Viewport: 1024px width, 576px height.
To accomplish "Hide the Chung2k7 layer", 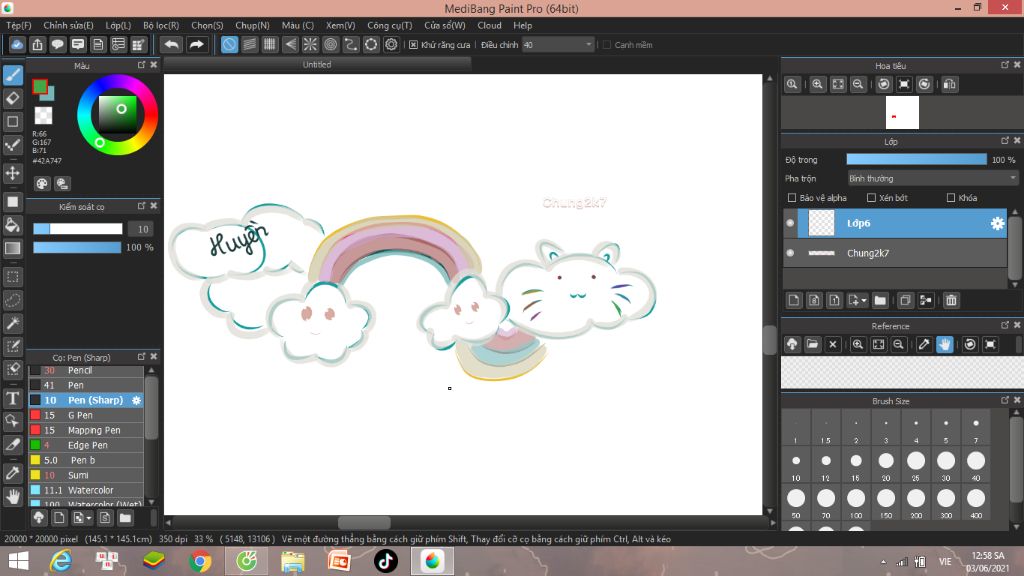I will click(790, 253).
